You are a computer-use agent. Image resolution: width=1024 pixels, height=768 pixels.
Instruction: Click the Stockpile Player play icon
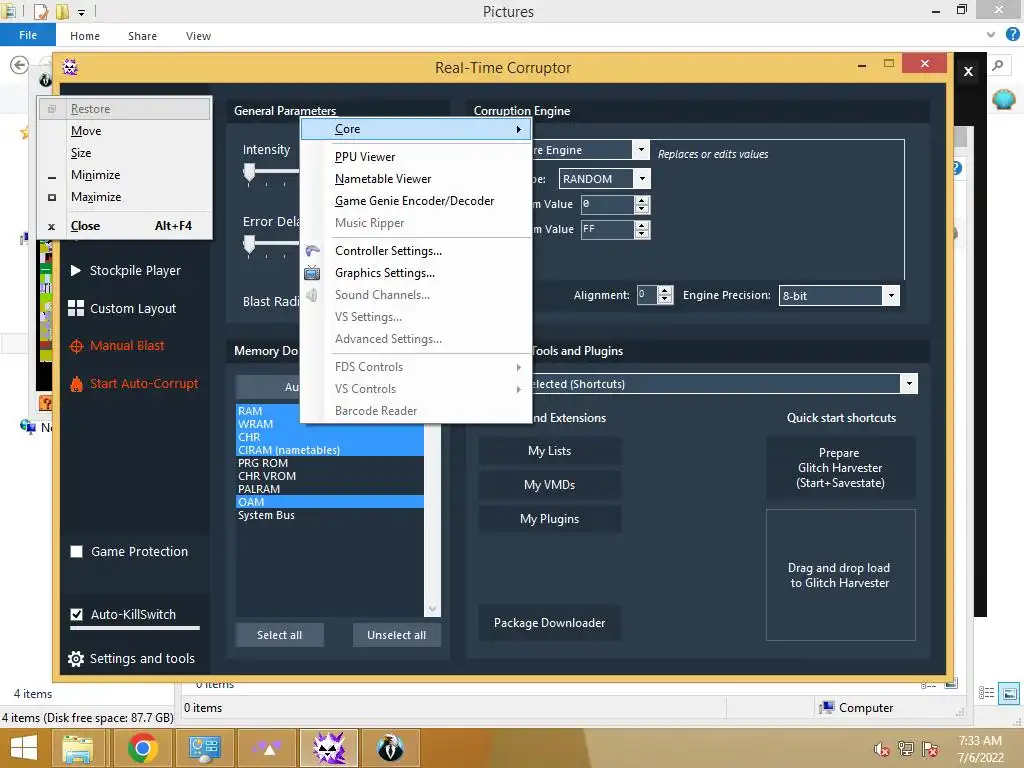pyautogui.click(x=76, y=270)
